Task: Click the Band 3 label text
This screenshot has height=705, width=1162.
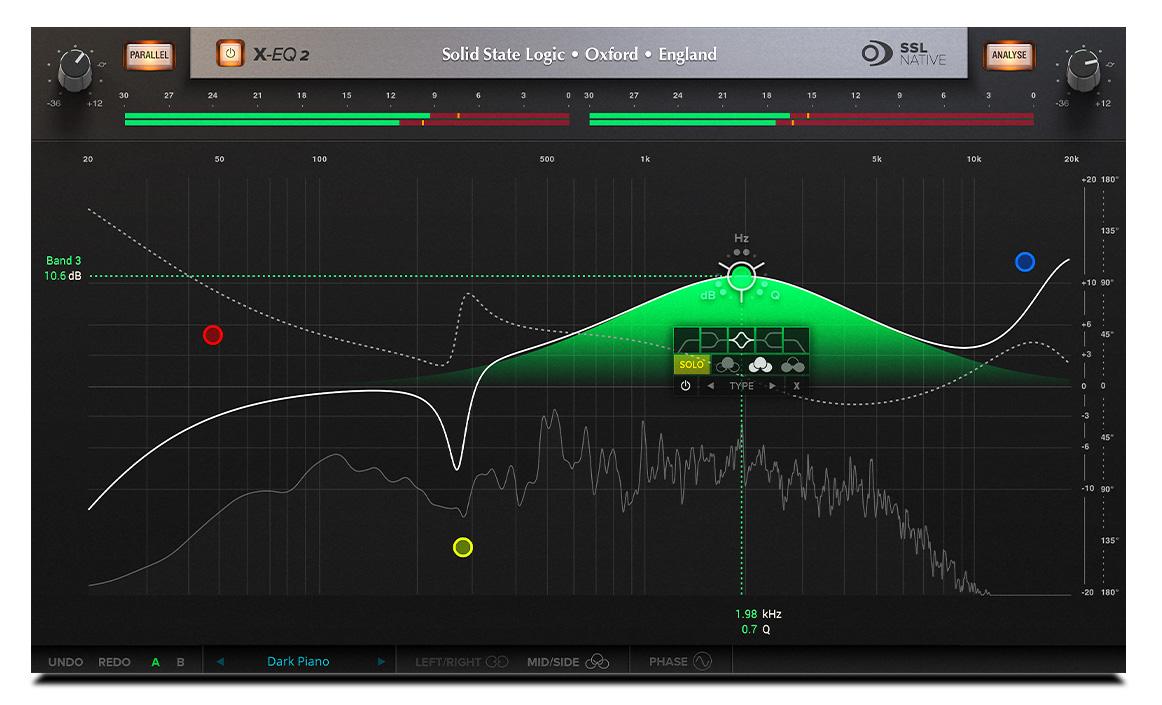Action: [x=64, y=260]
